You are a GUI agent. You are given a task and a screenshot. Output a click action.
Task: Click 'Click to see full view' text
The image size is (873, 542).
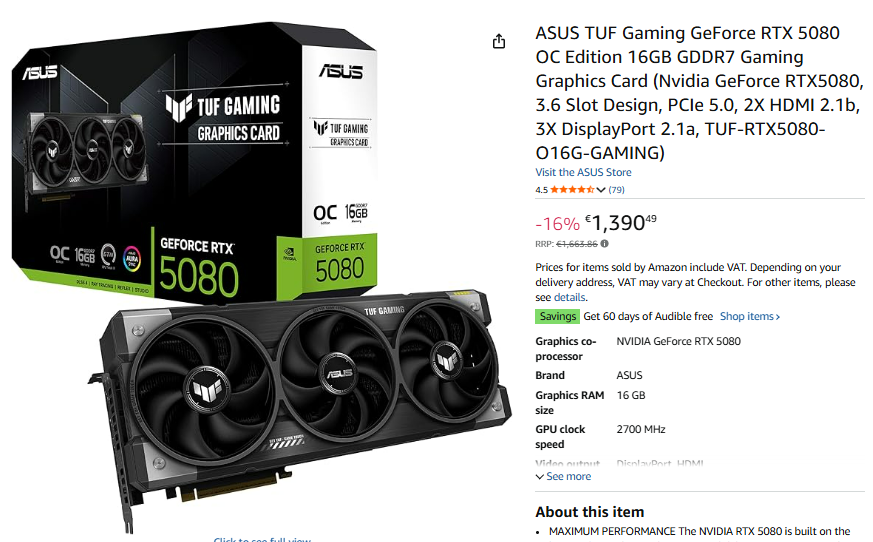click(x=262, y=539)
